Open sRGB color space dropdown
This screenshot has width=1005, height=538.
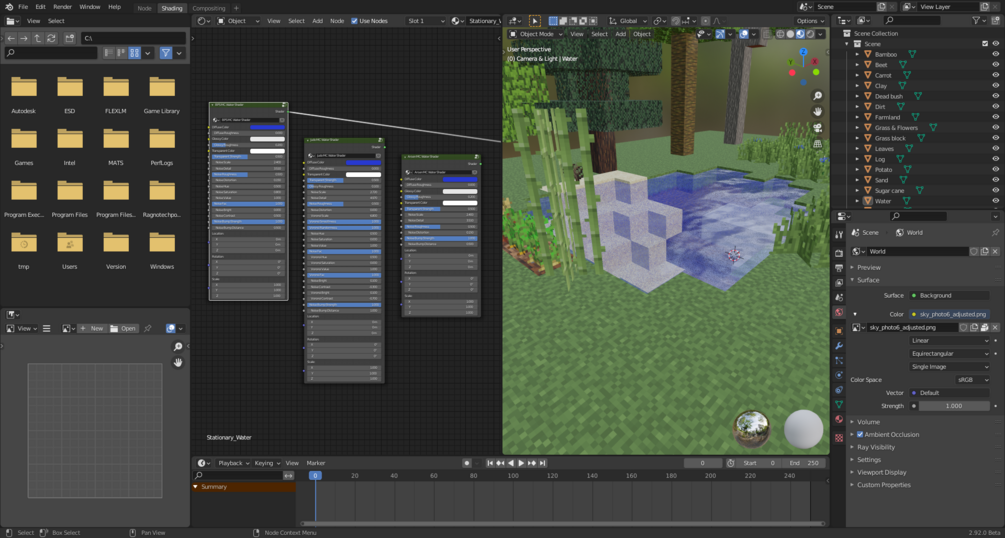973,380
